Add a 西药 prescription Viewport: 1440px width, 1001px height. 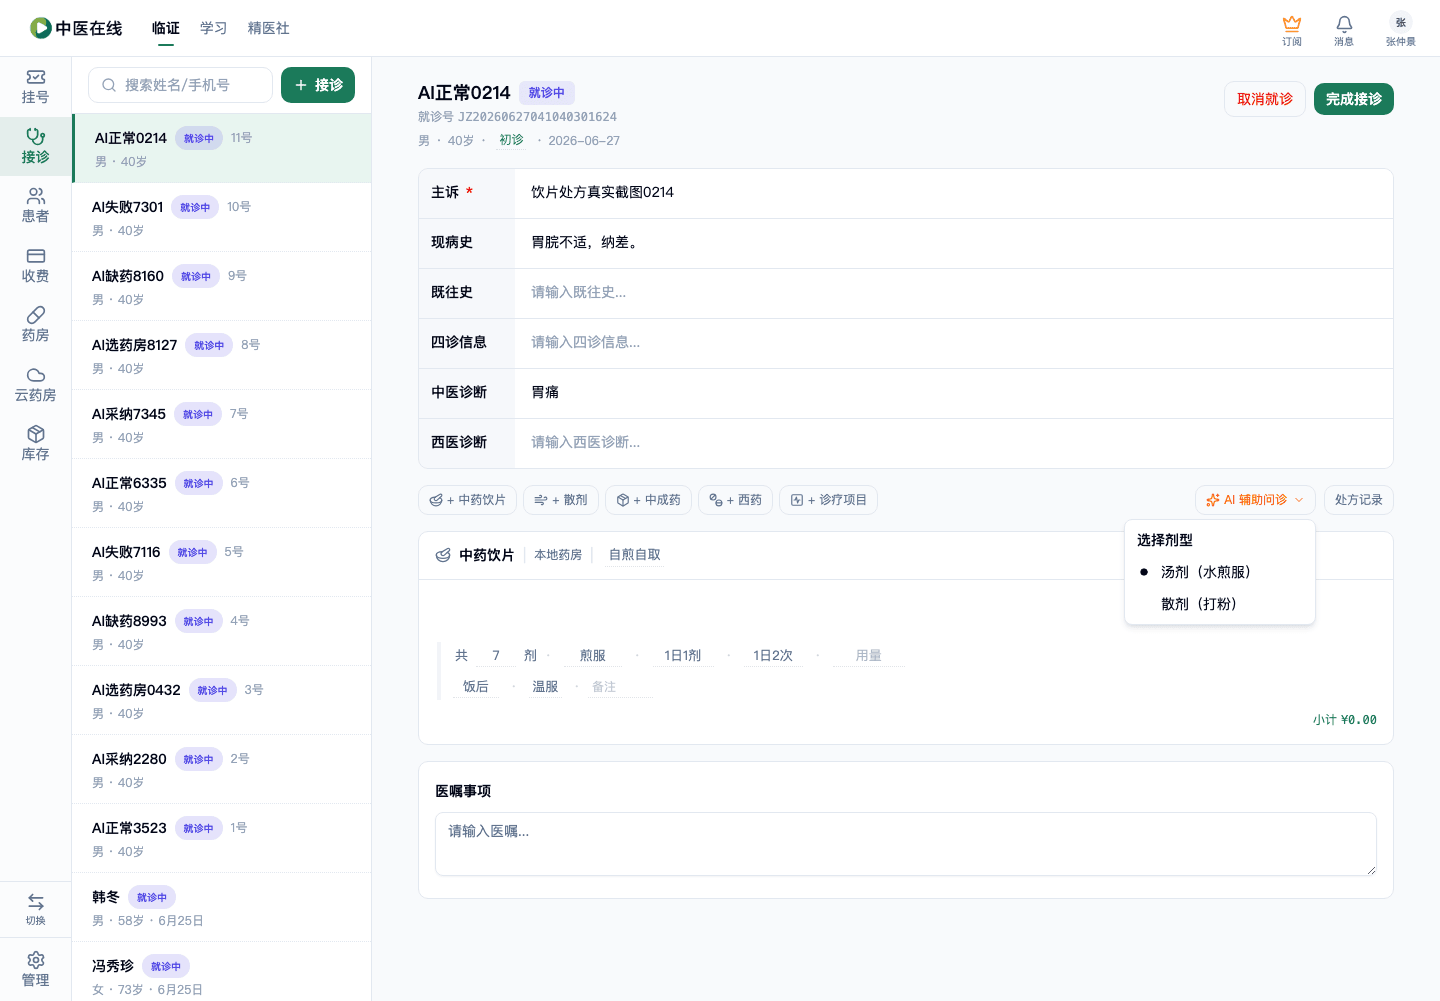tap(735, 500)
